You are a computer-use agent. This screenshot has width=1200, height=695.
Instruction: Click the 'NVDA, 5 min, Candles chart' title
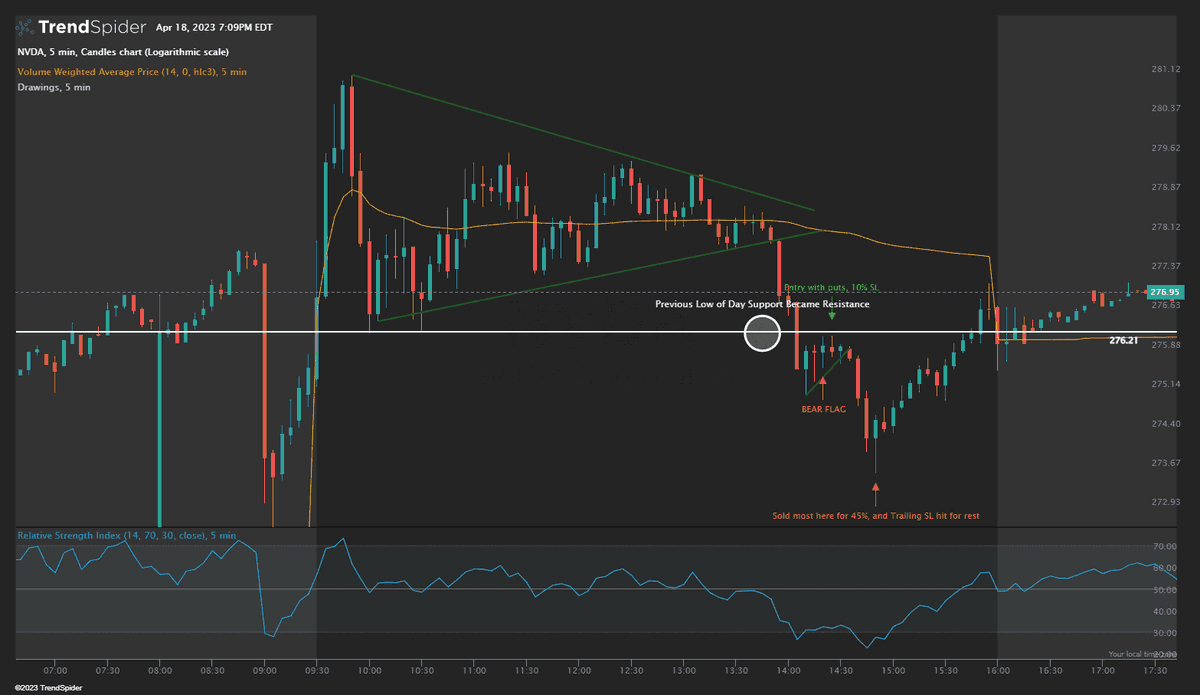pyautogui.click(x=123, y=52)
